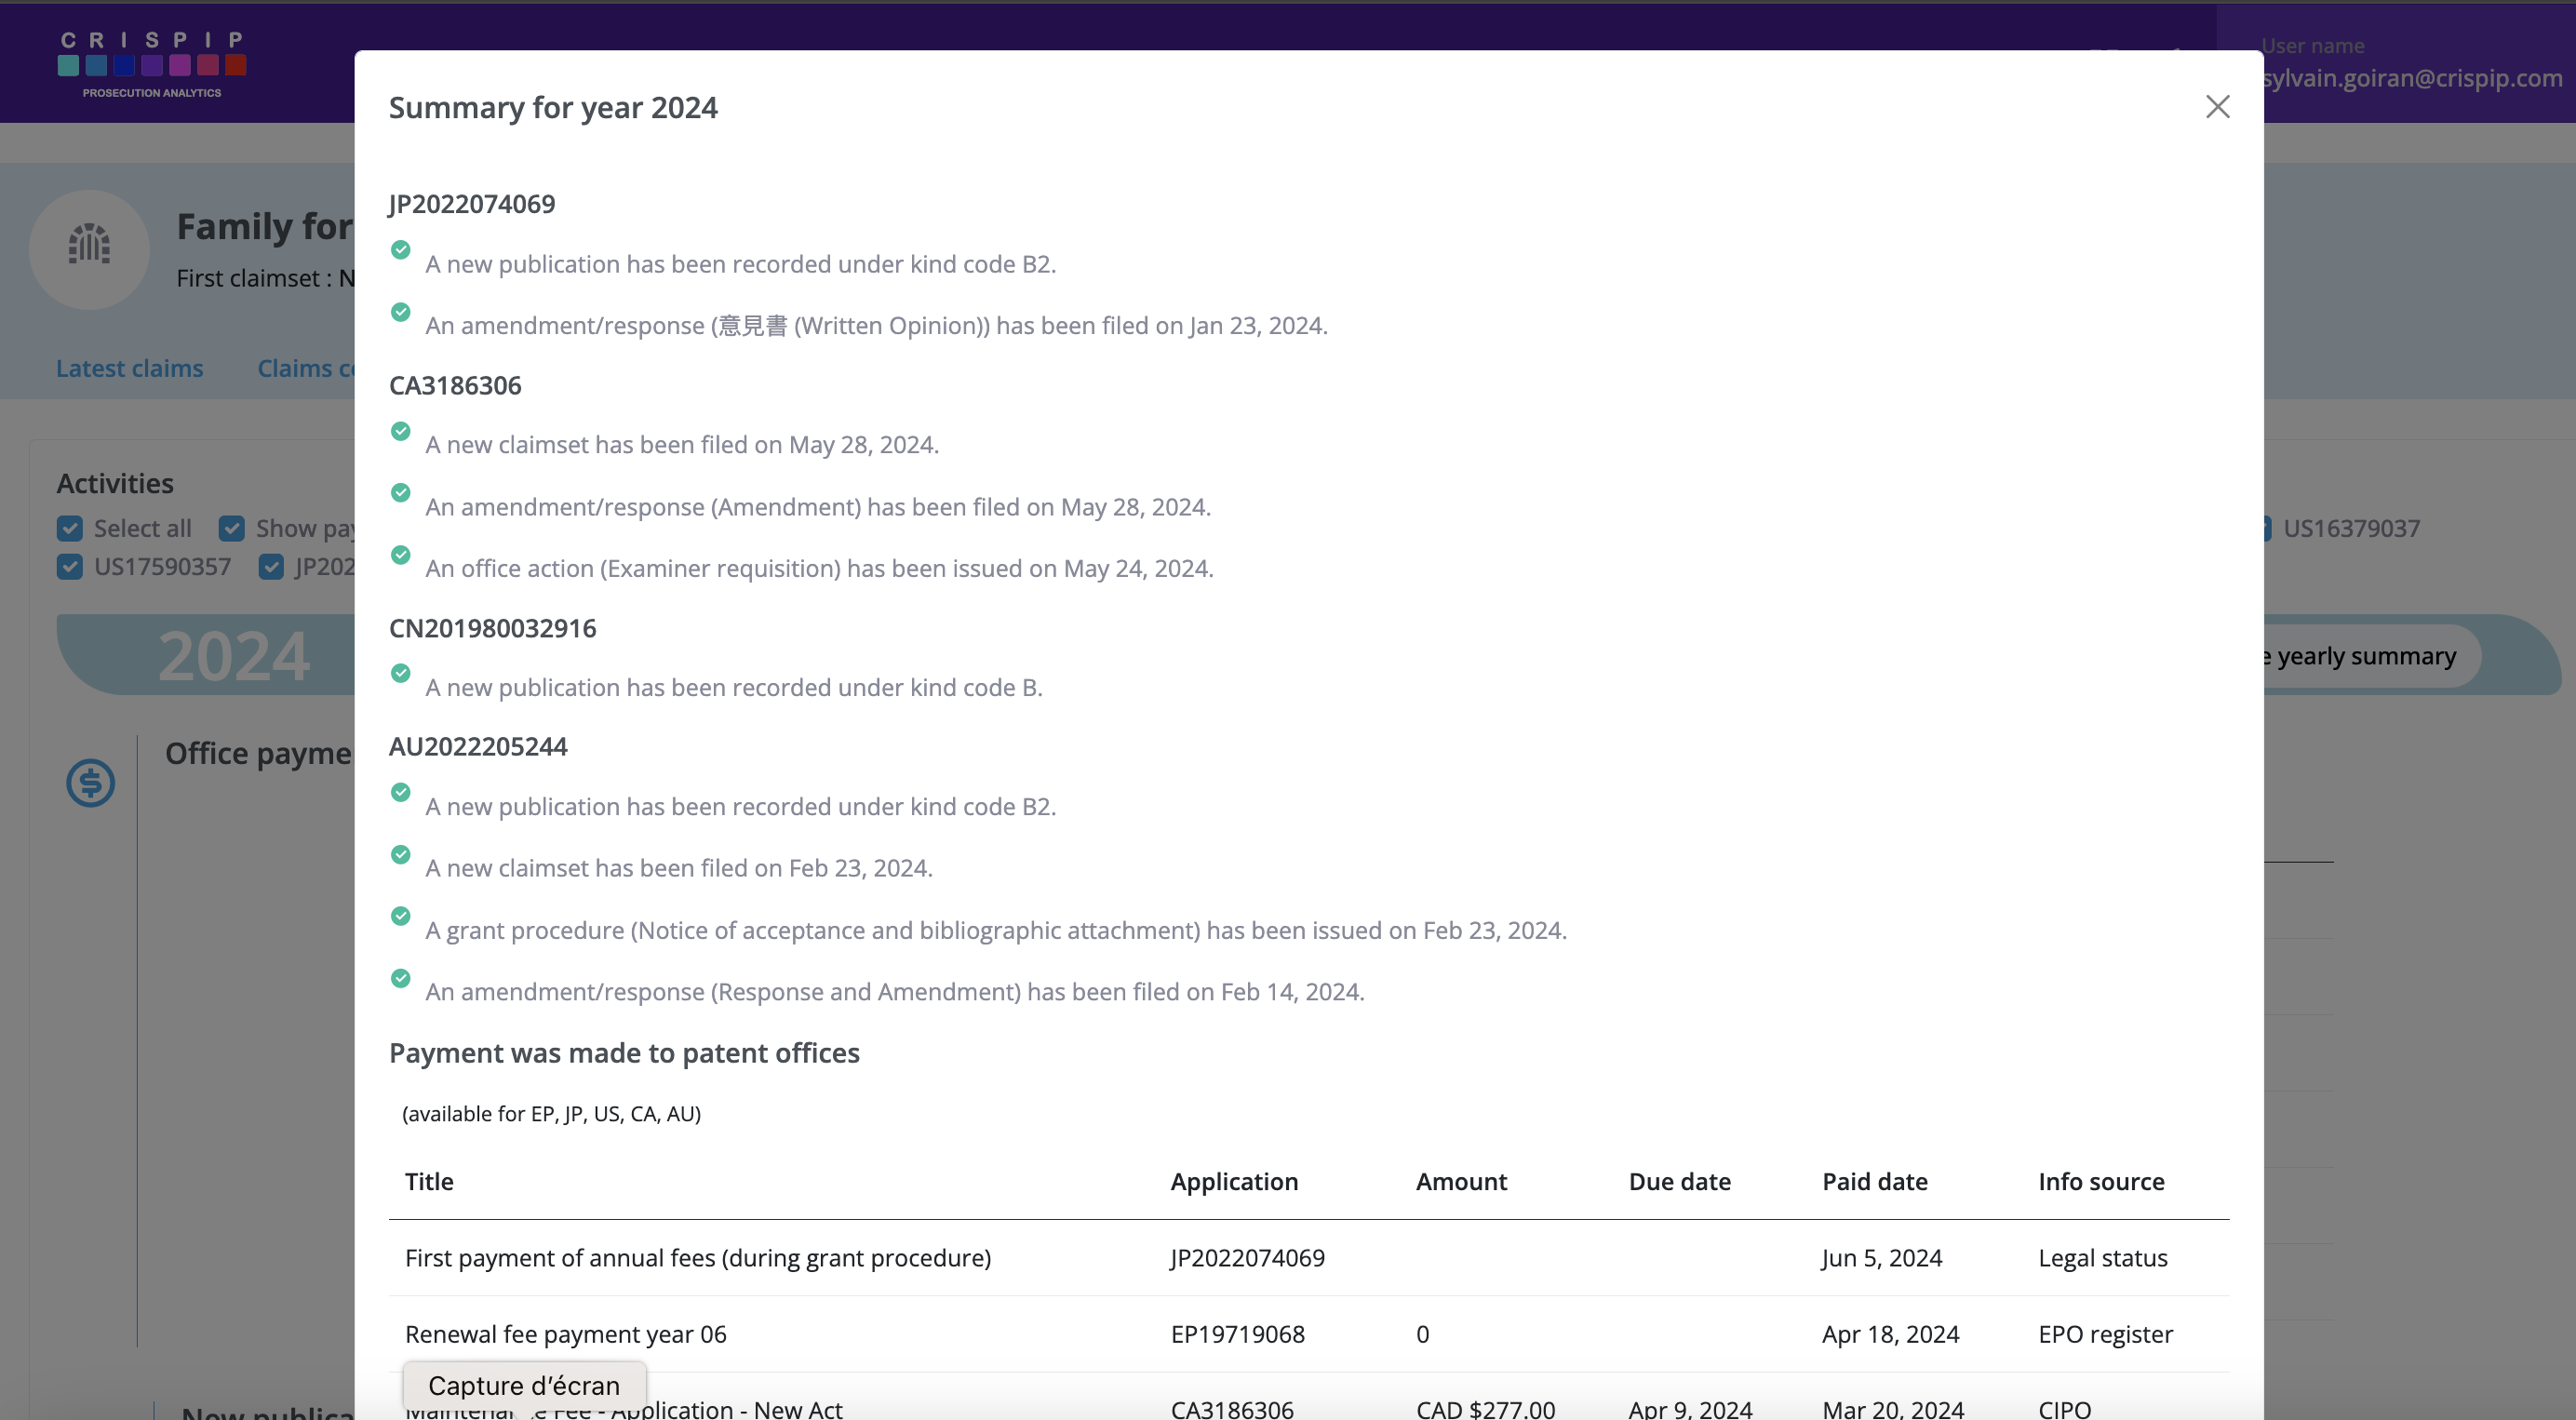Click the Due date column header
Viewport: 2576px width, 1420px height.
(1679, 1181)
